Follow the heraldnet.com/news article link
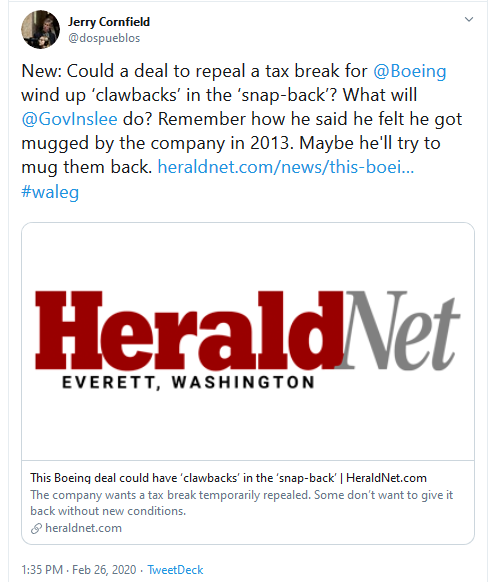This screenshot has width=489, height=582. [286, 167]
